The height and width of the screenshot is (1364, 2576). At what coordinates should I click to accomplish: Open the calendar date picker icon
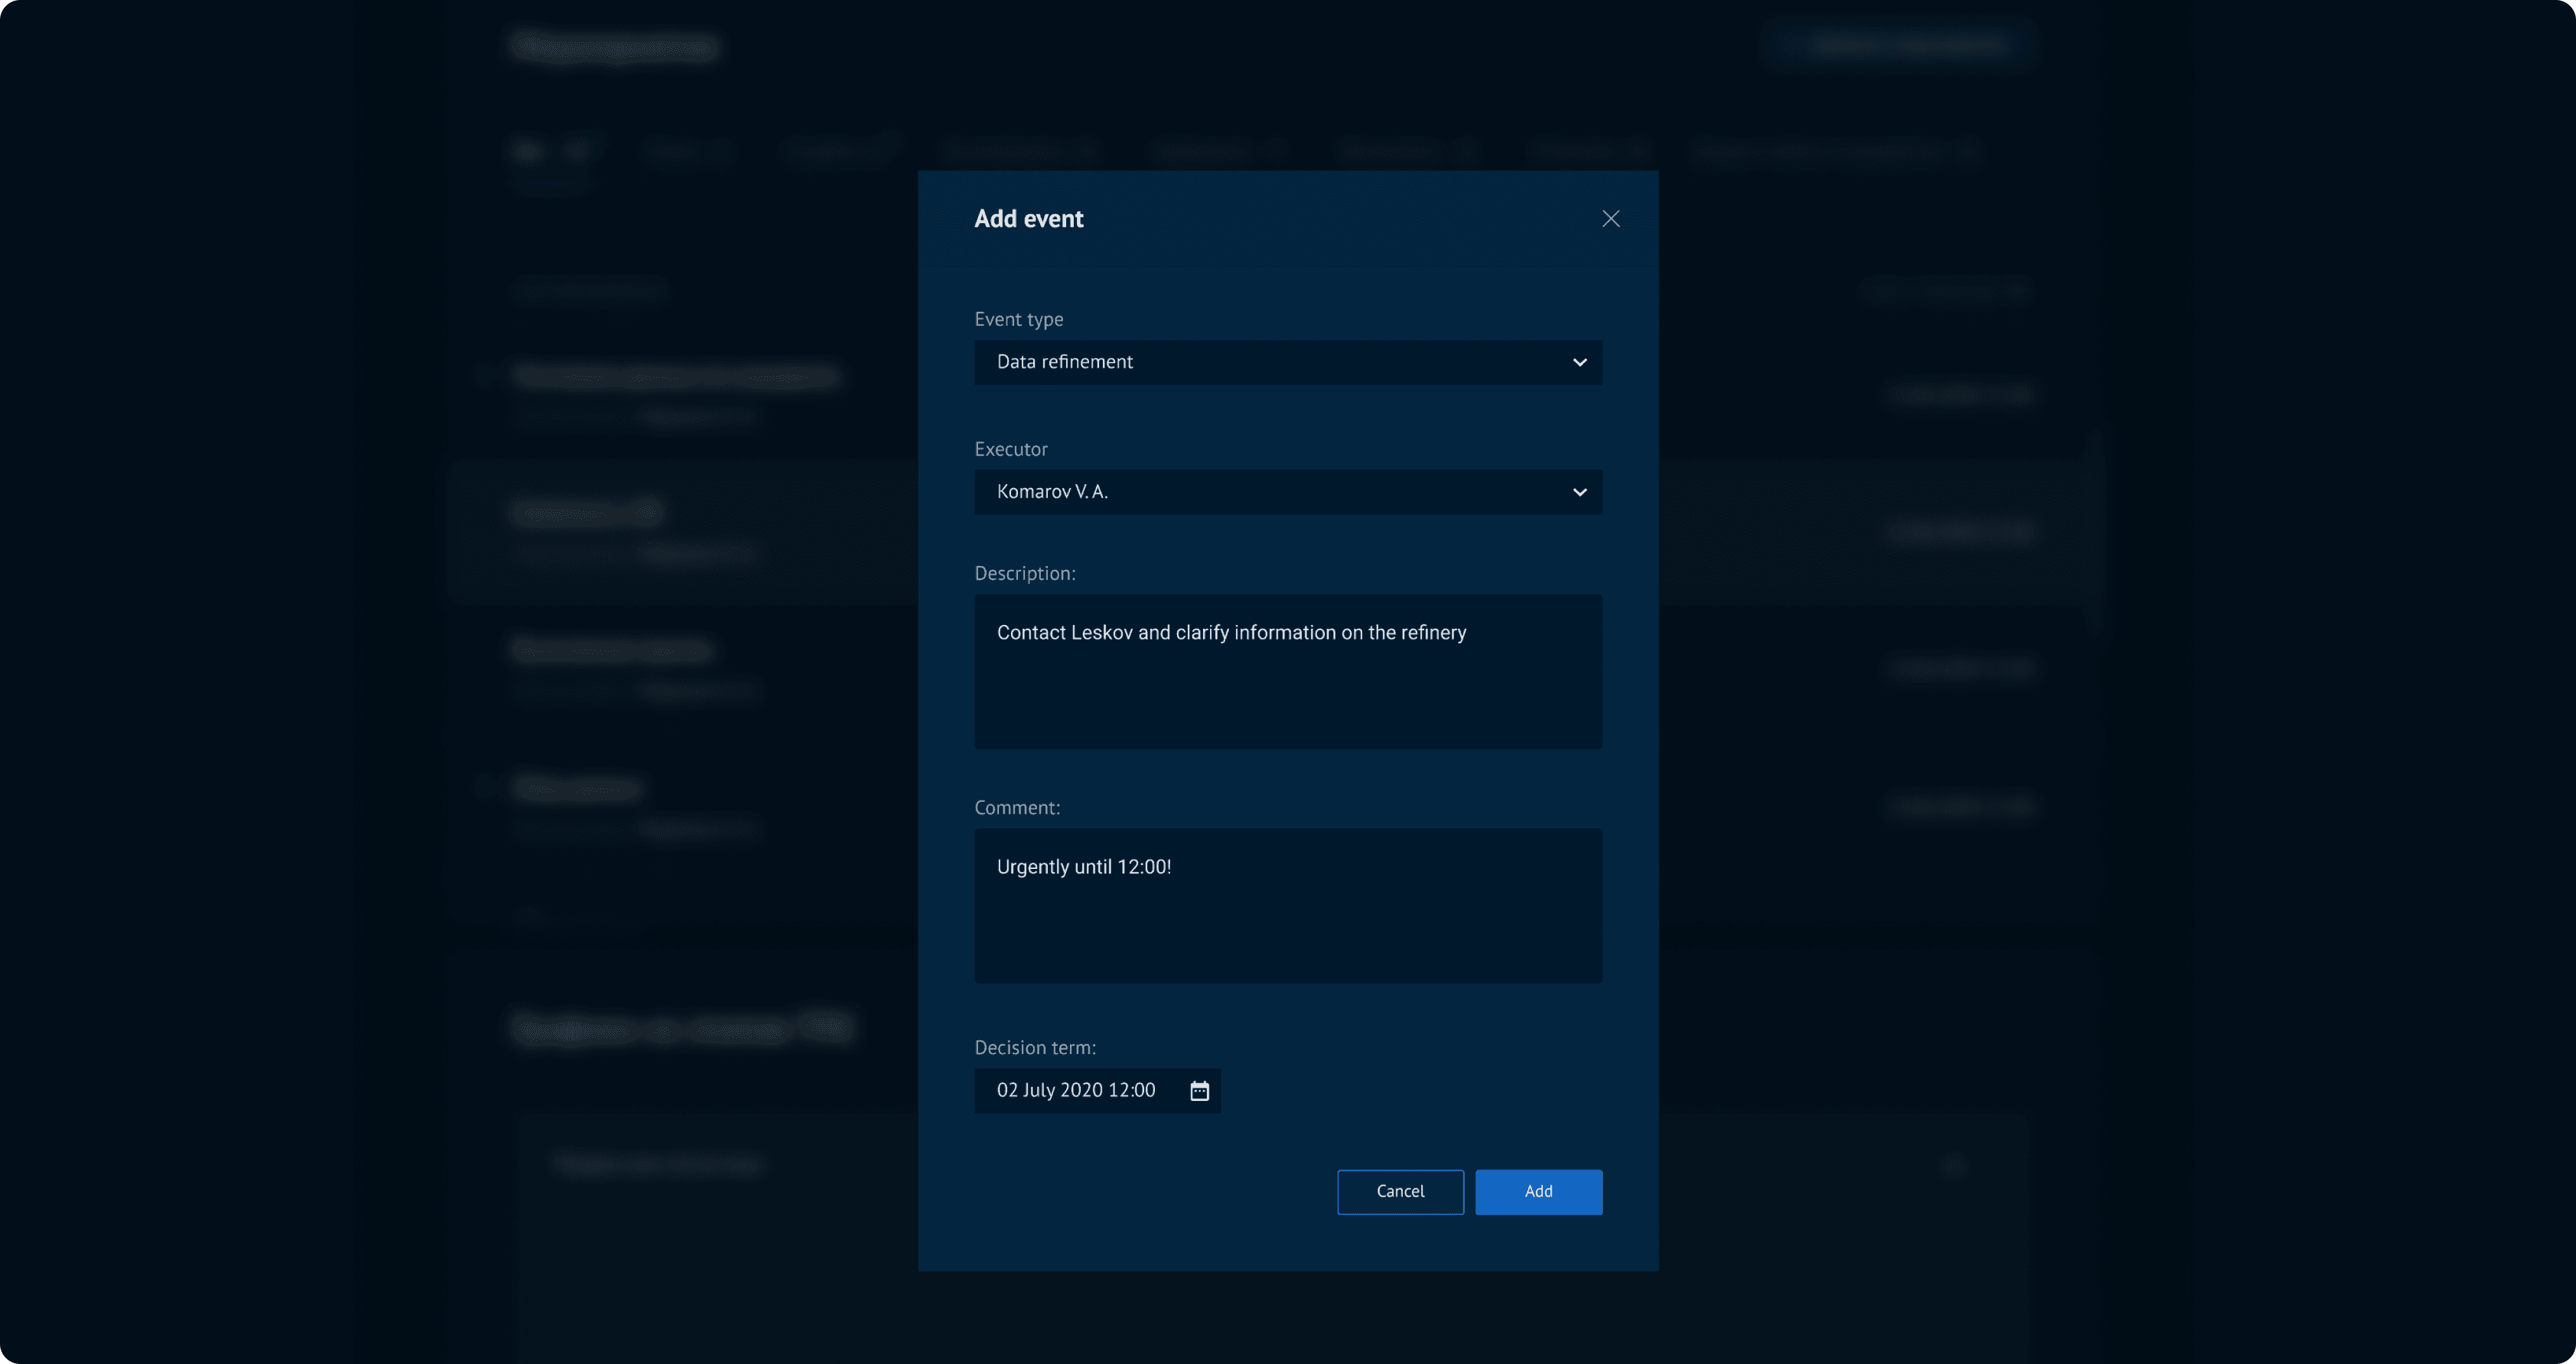(1199, 1091)
